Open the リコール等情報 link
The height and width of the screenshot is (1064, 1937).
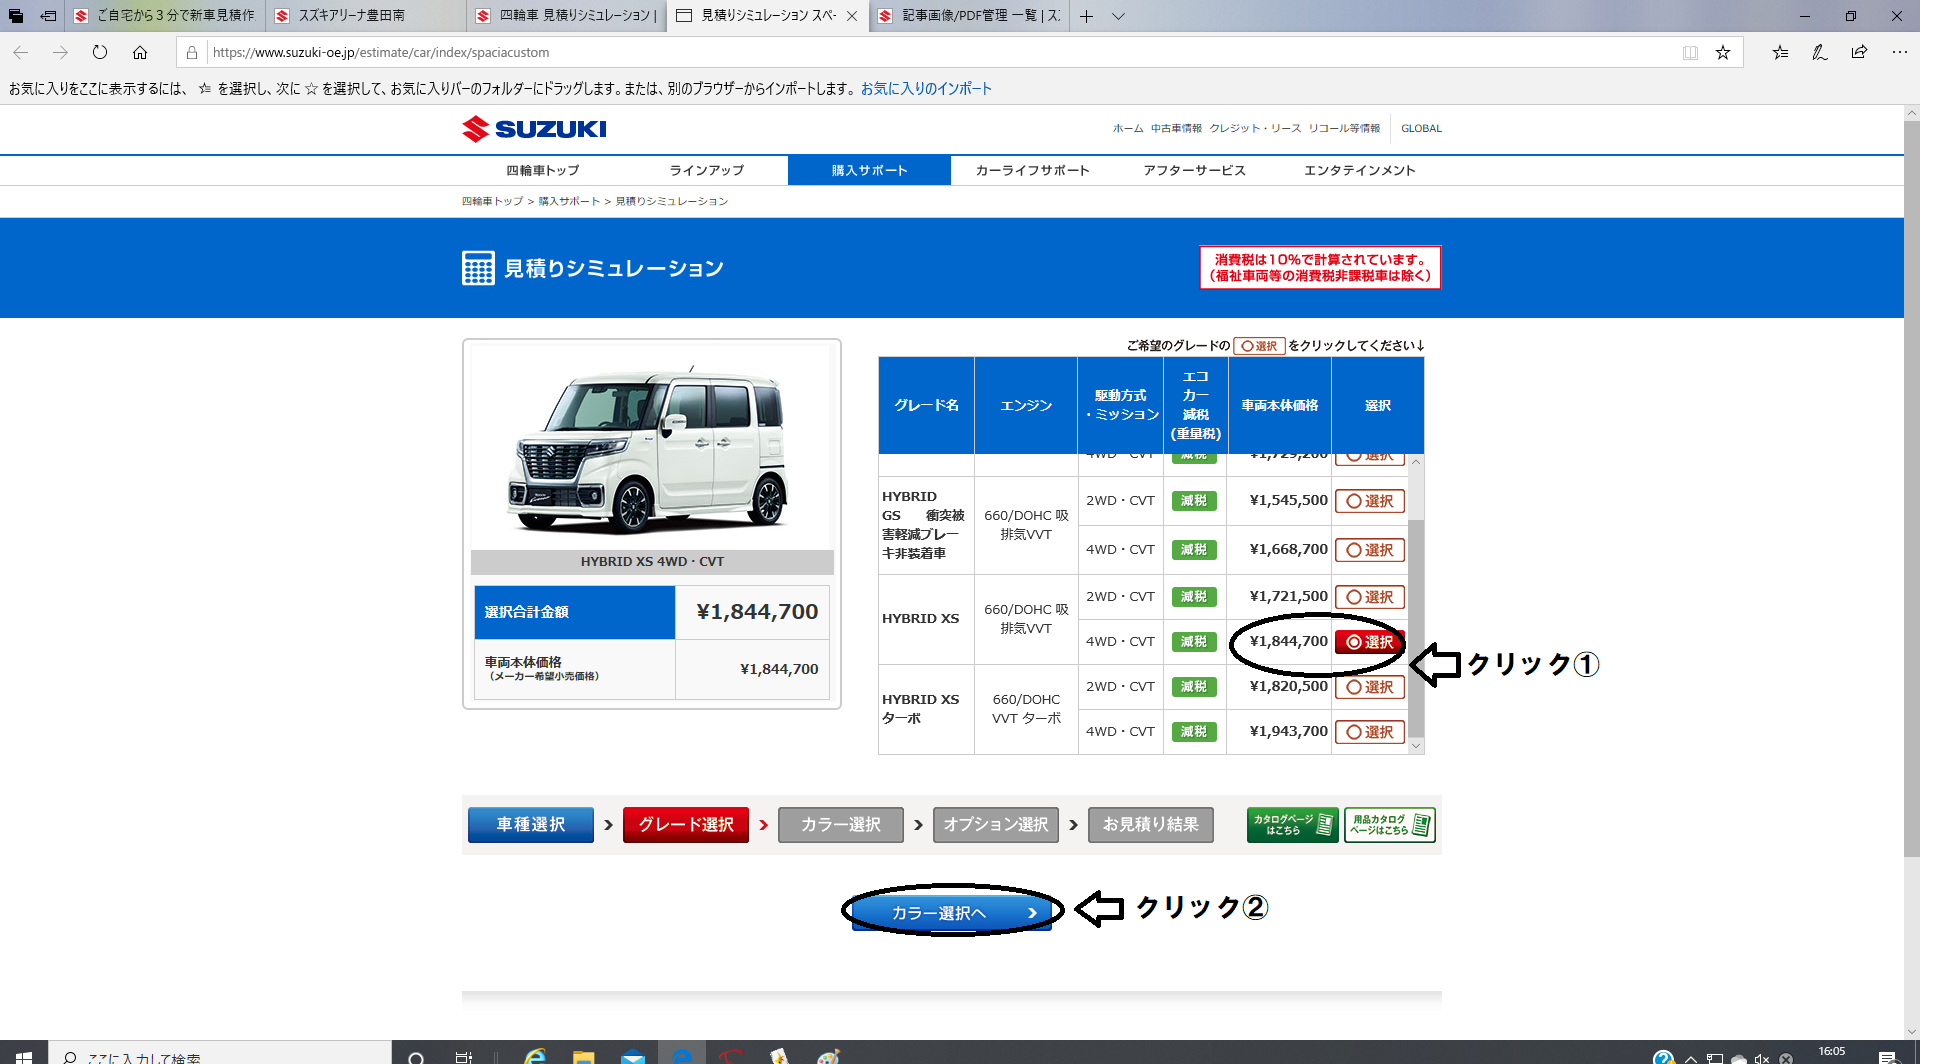pyautogui.click(x=1344, y=129)
